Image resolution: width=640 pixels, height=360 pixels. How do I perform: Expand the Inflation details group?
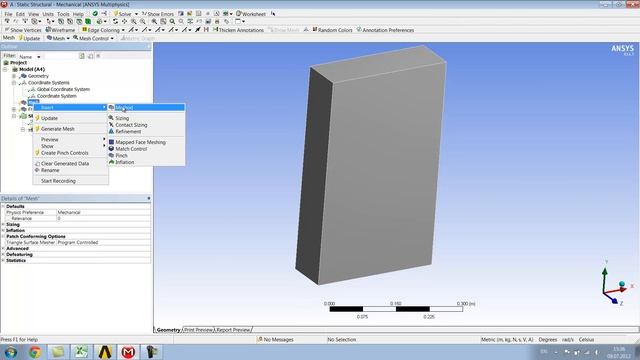3,230
